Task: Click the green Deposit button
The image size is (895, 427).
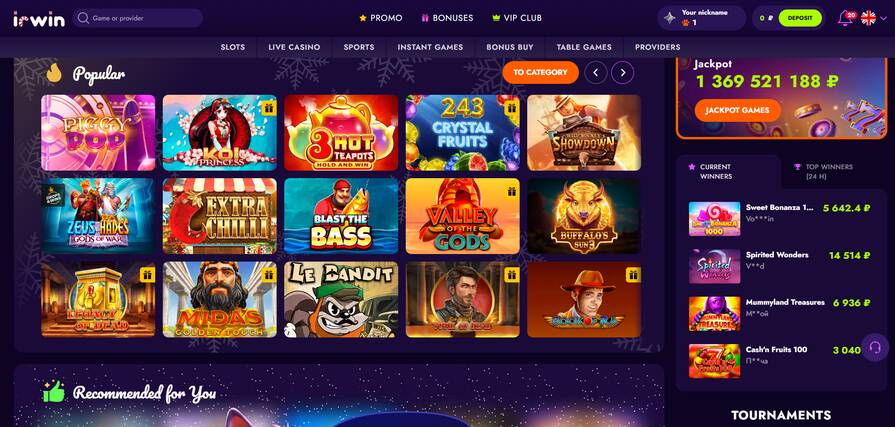Action: tap(800, 18)
